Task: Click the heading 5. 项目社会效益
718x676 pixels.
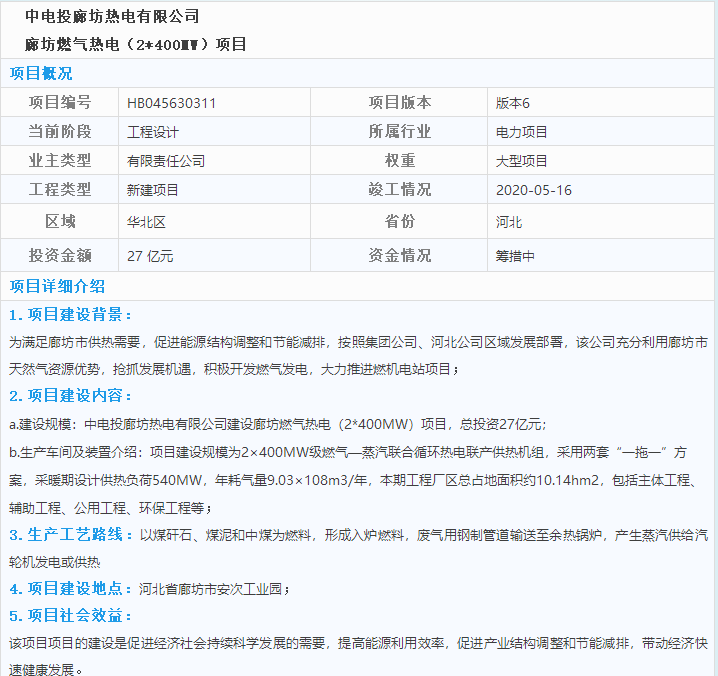Action: coord(71,615)
